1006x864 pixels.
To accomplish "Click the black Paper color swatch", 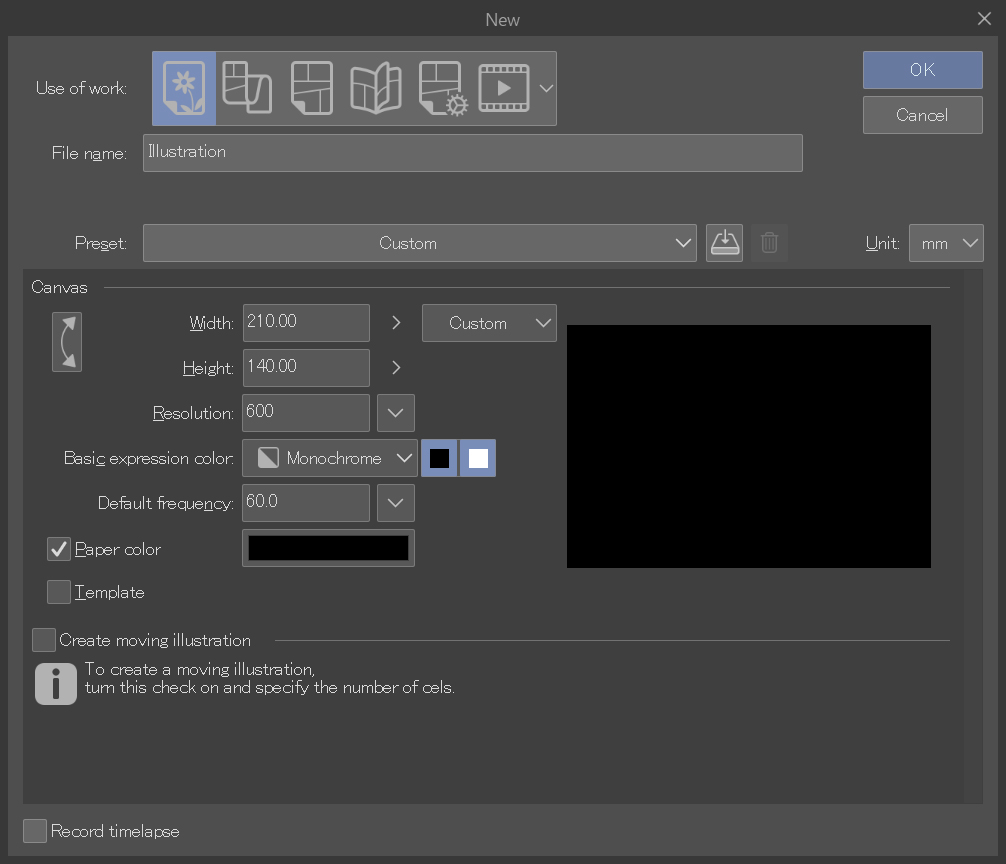I will point(328,548).
